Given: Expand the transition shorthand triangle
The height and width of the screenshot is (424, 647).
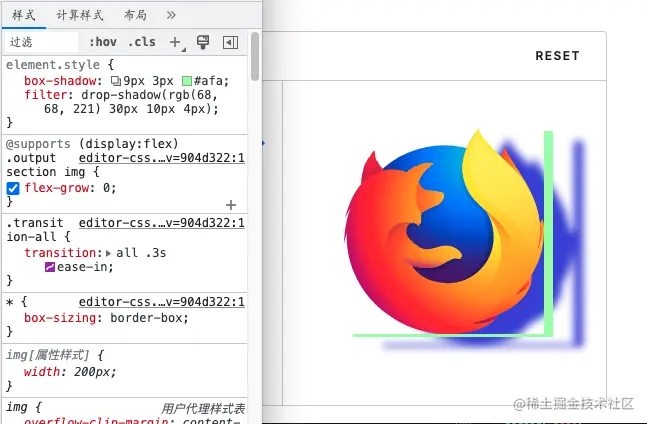Looking at the screenshot, I should click(109, 253).
